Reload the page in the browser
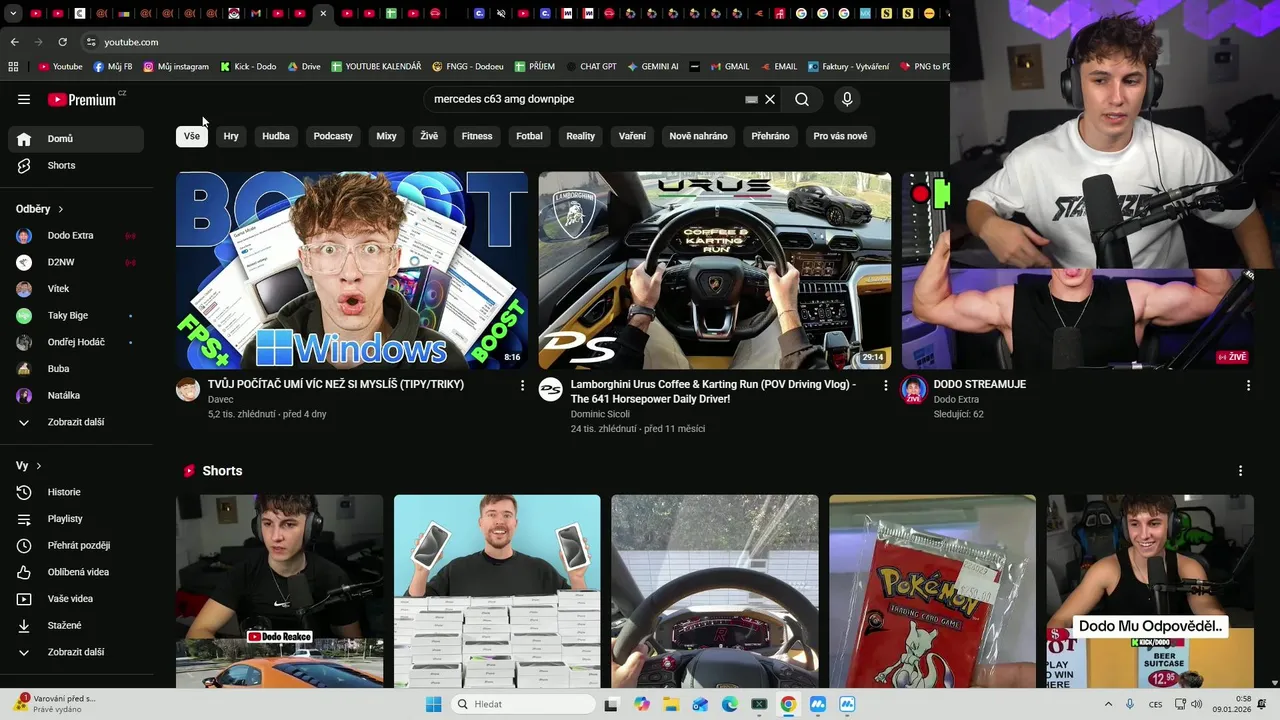Image resolution: width=1280 pixels, height=720 pixels. coord(62,42)
